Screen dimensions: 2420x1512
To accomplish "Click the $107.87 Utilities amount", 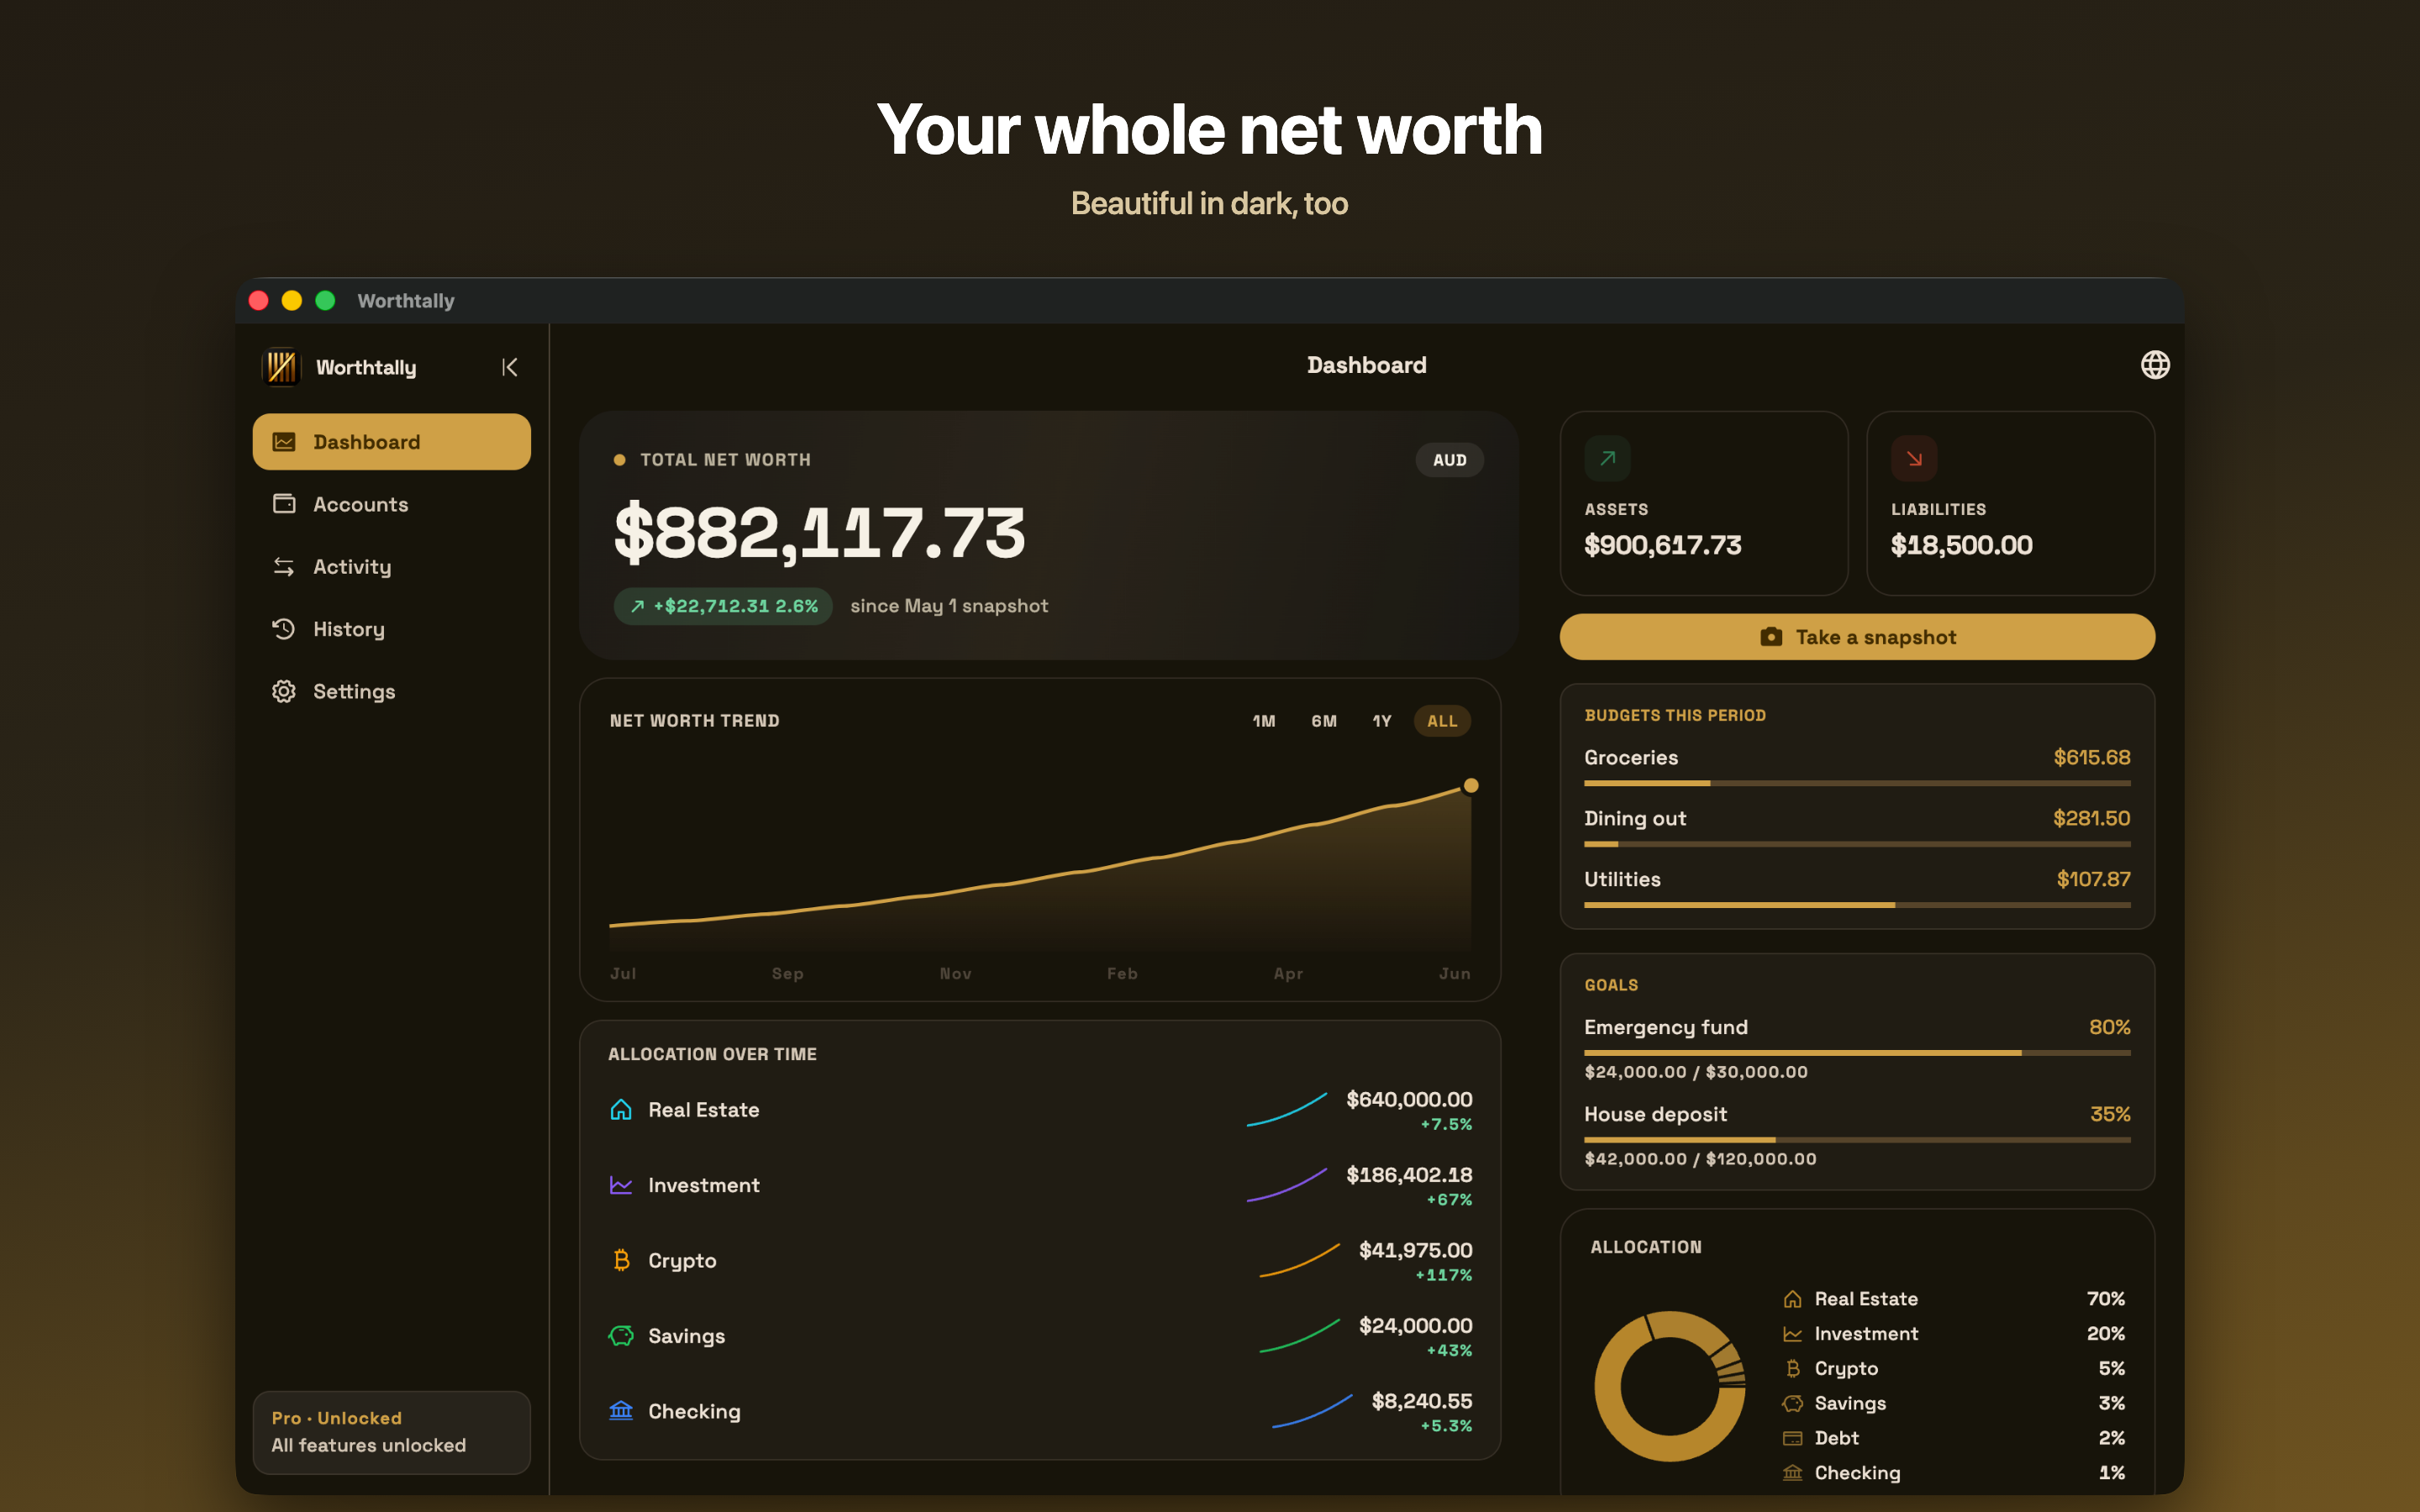I will (2093, 879).
